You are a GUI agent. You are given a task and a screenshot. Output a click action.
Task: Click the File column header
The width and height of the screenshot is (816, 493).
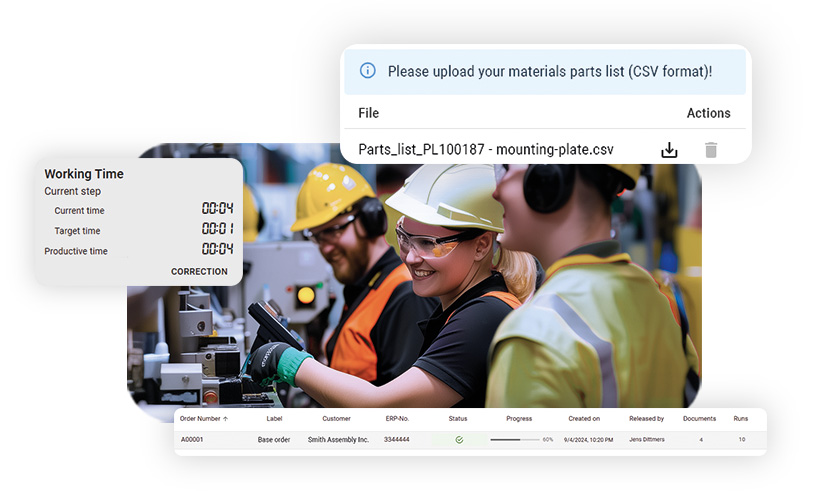[x=368, y=113]
